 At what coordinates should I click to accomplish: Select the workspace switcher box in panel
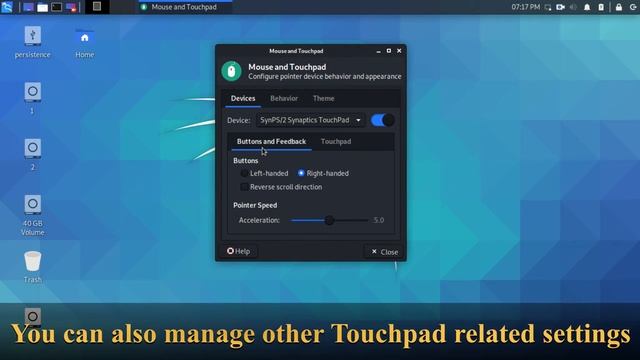click(x=97, y=7)
